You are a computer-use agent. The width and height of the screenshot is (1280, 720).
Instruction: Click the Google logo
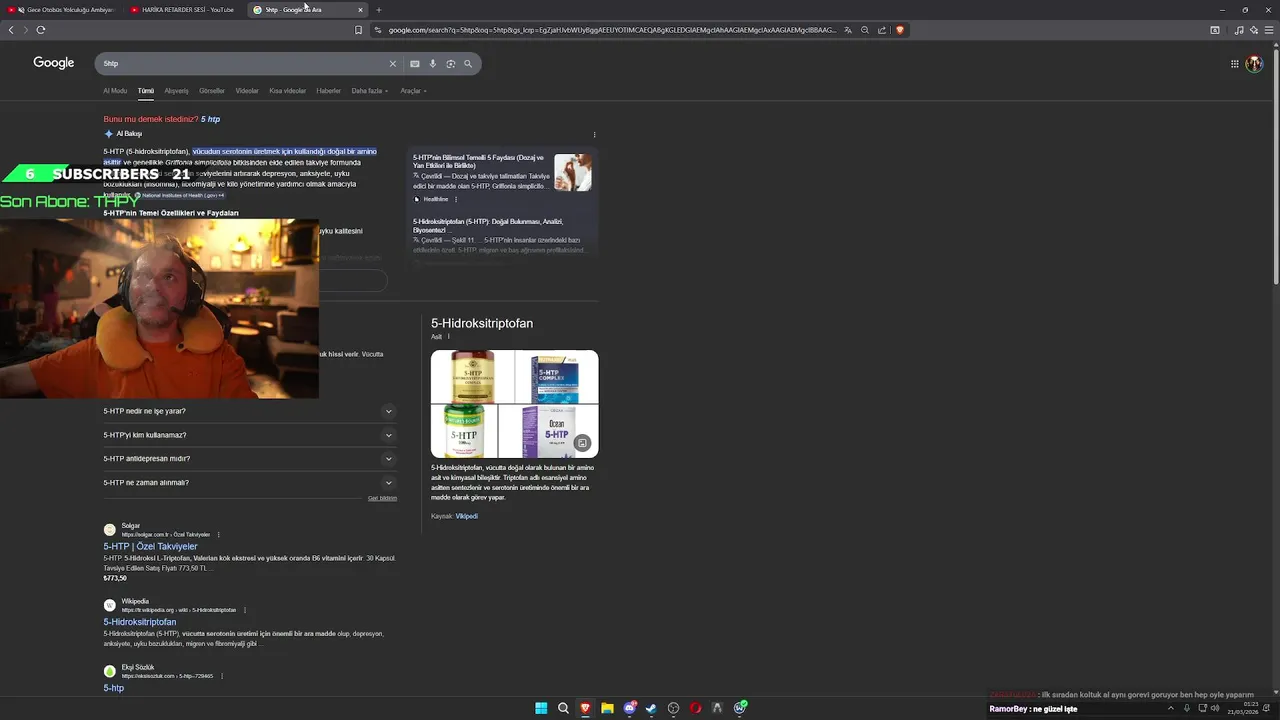point(54,63)
